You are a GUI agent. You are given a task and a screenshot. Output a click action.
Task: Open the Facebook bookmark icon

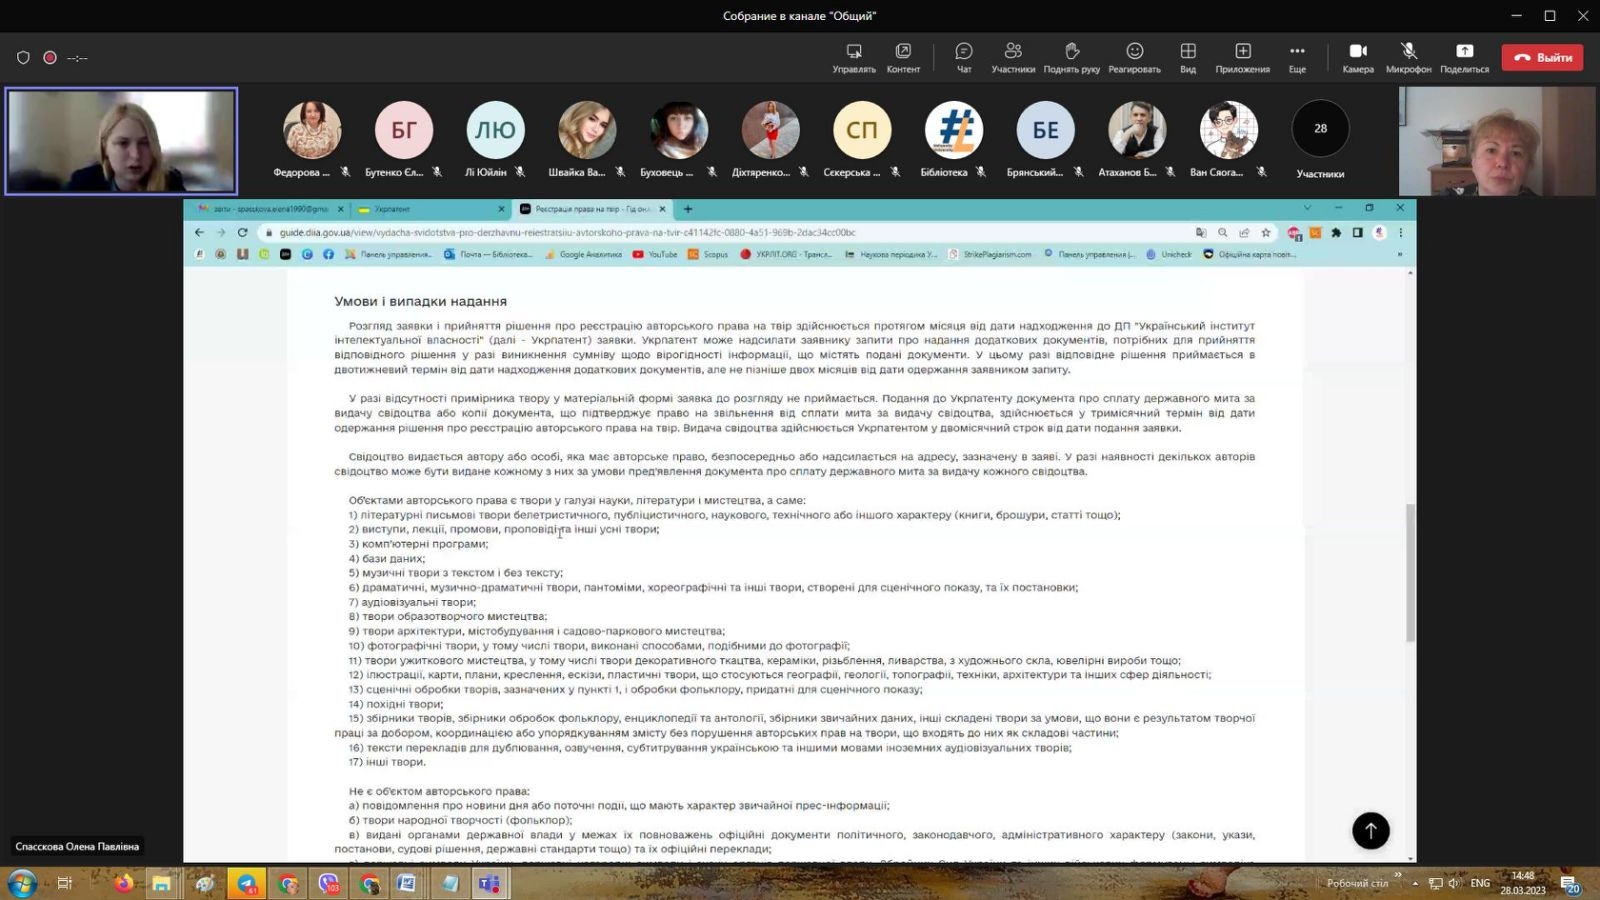click(x=328, y=254)
